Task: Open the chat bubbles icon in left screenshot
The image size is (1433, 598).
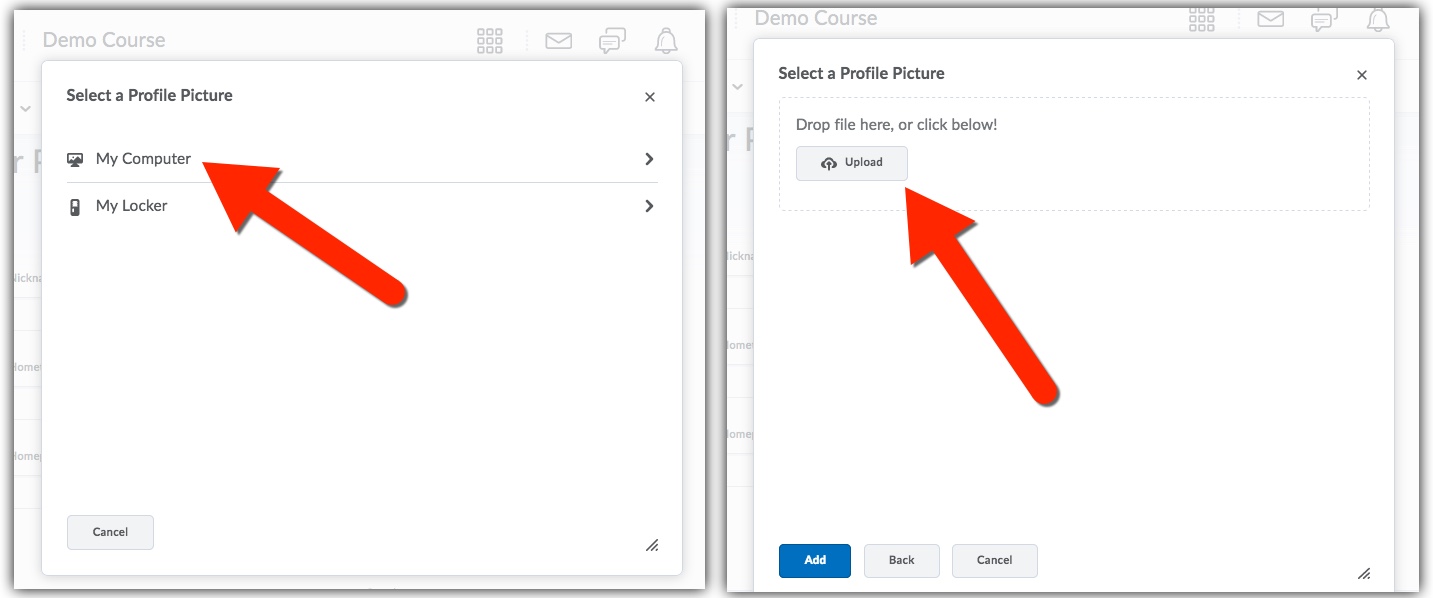Action: 612,41
